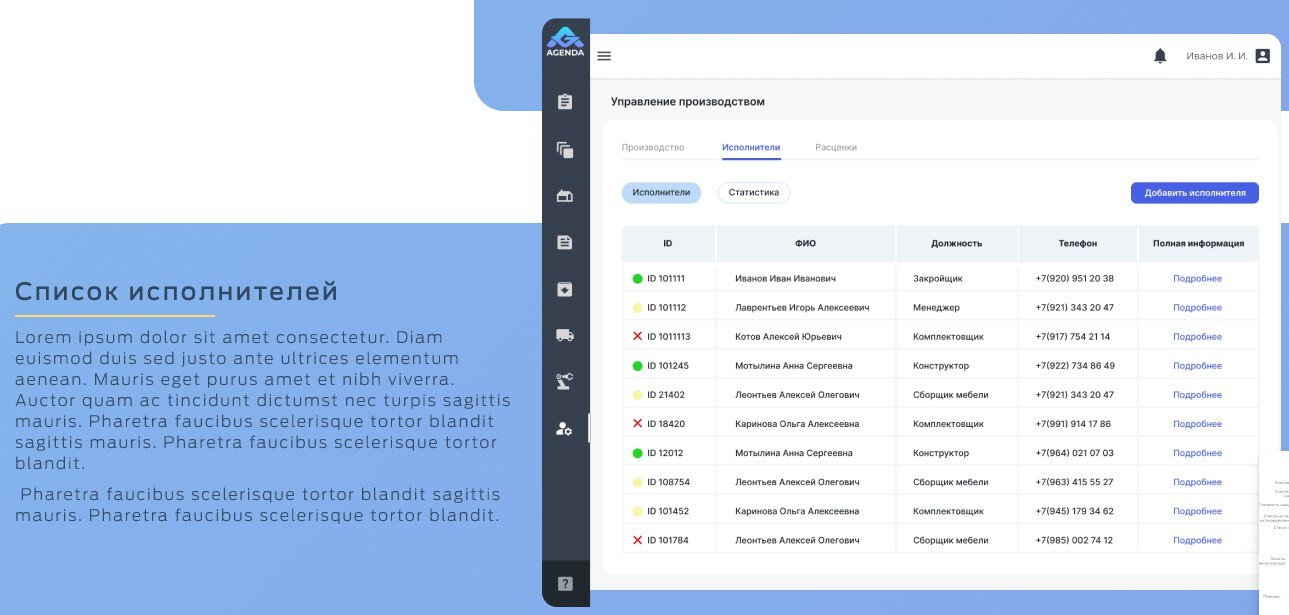Open the delivery truck sidebar icon
Screen dimensions: 1289x615
(565, 336)
